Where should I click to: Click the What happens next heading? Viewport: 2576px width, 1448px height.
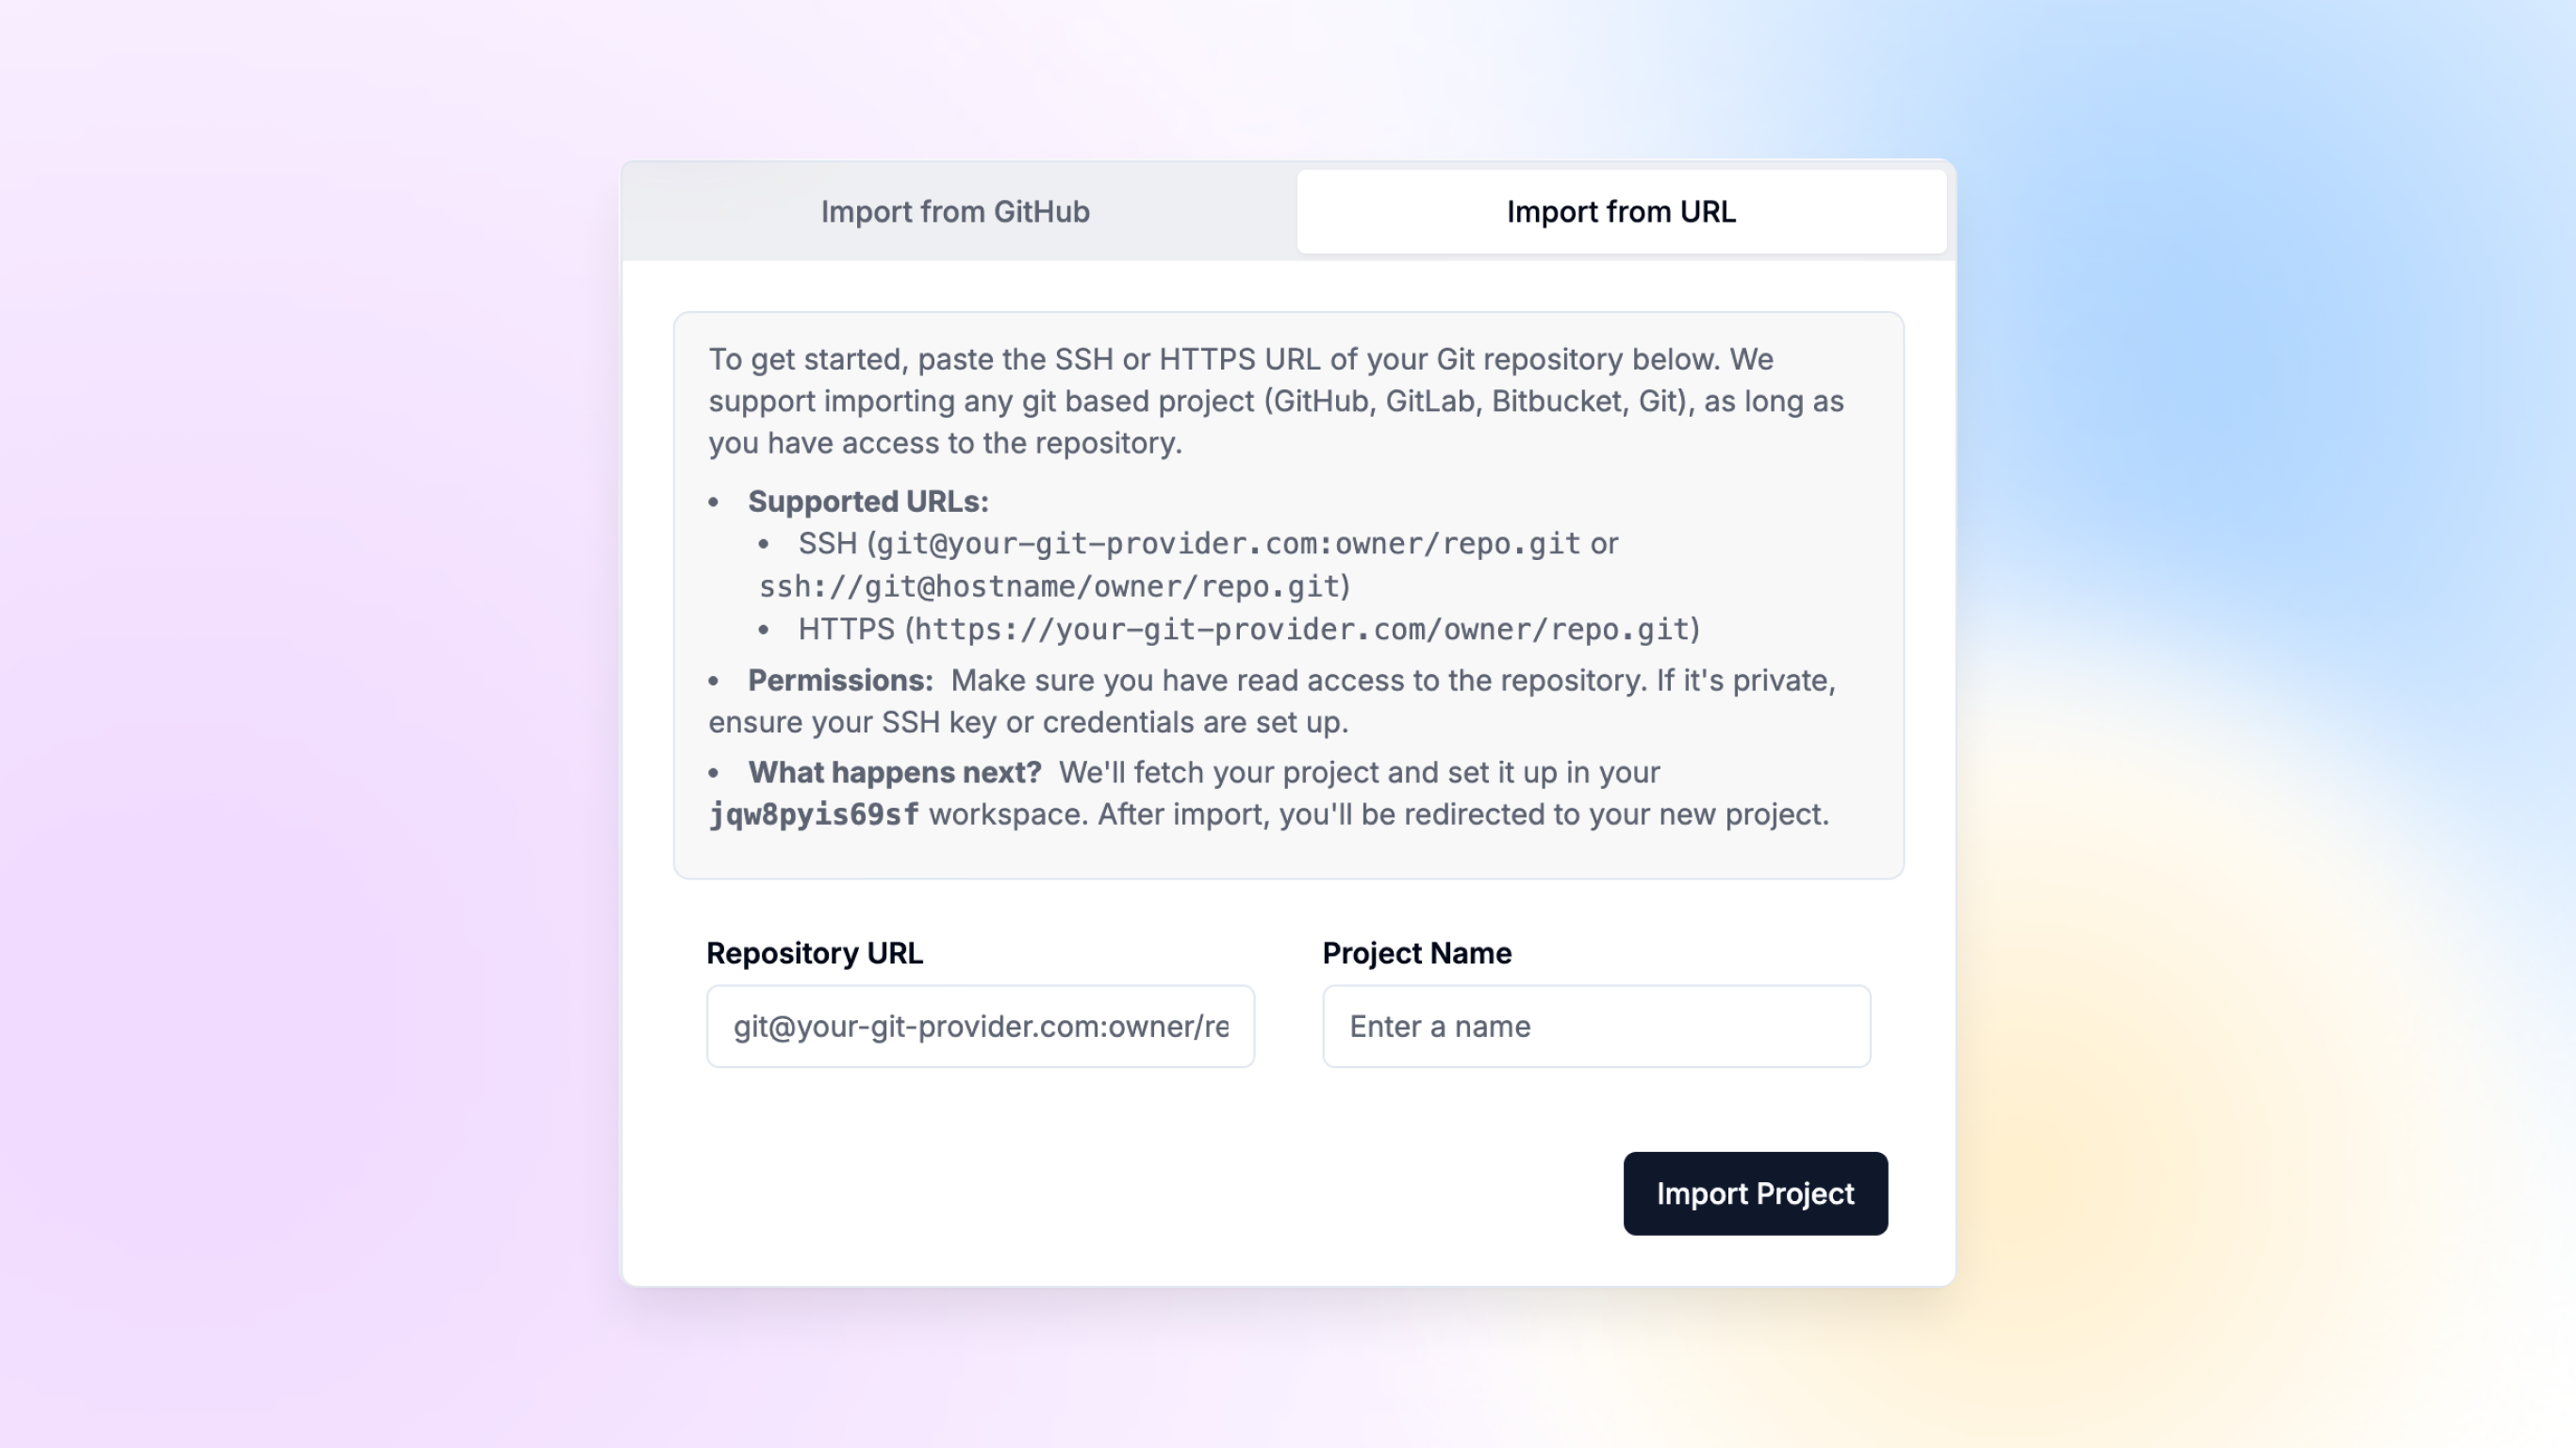coord(895,772)
